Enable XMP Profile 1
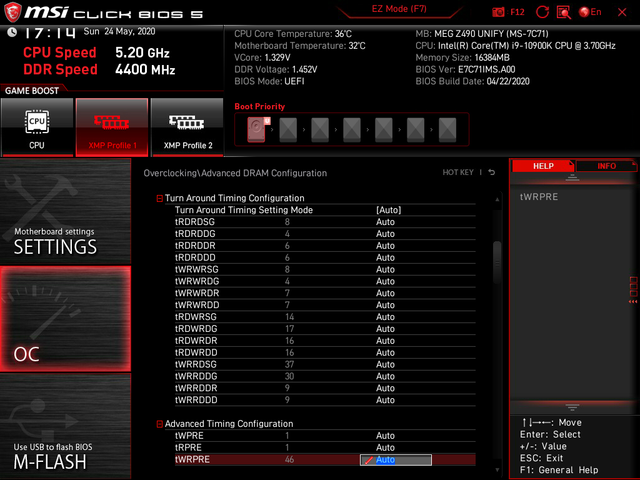640x480 pixels. click(x=112, y=127)
